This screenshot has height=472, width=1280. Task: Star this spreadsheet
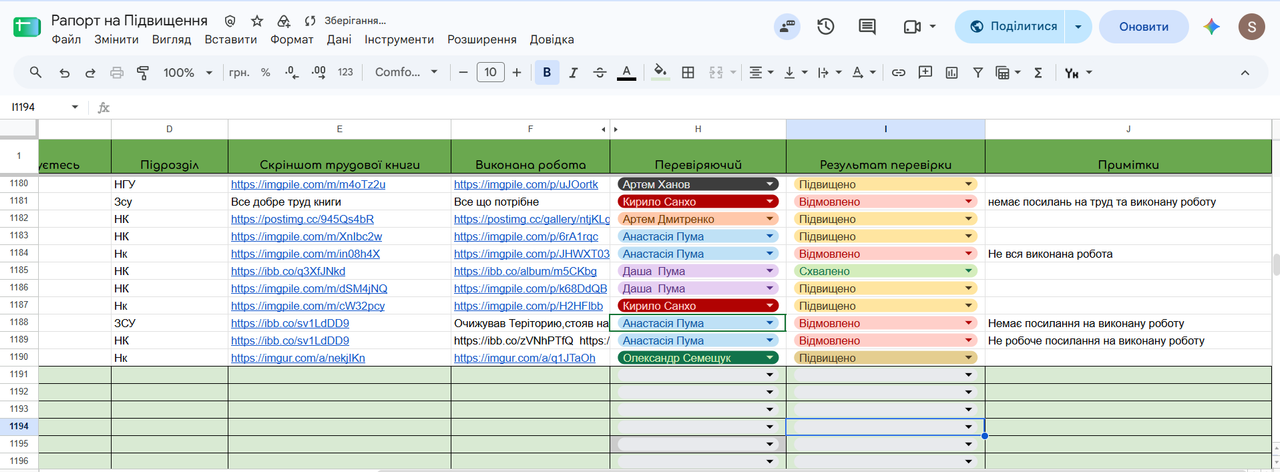[x=257, y=20]
